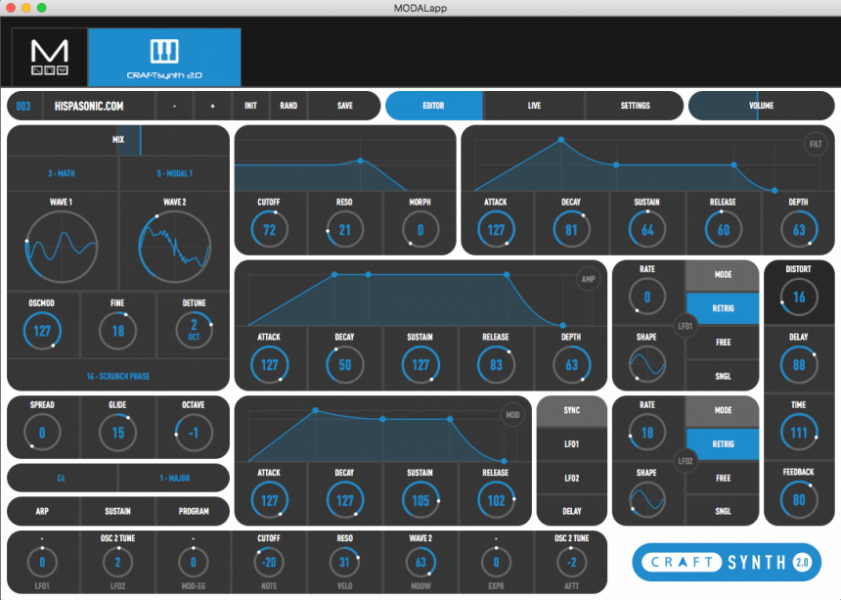
Task: Click the Craft Synth 2.0 badge bottom right
Action: [x=724, y=562]
